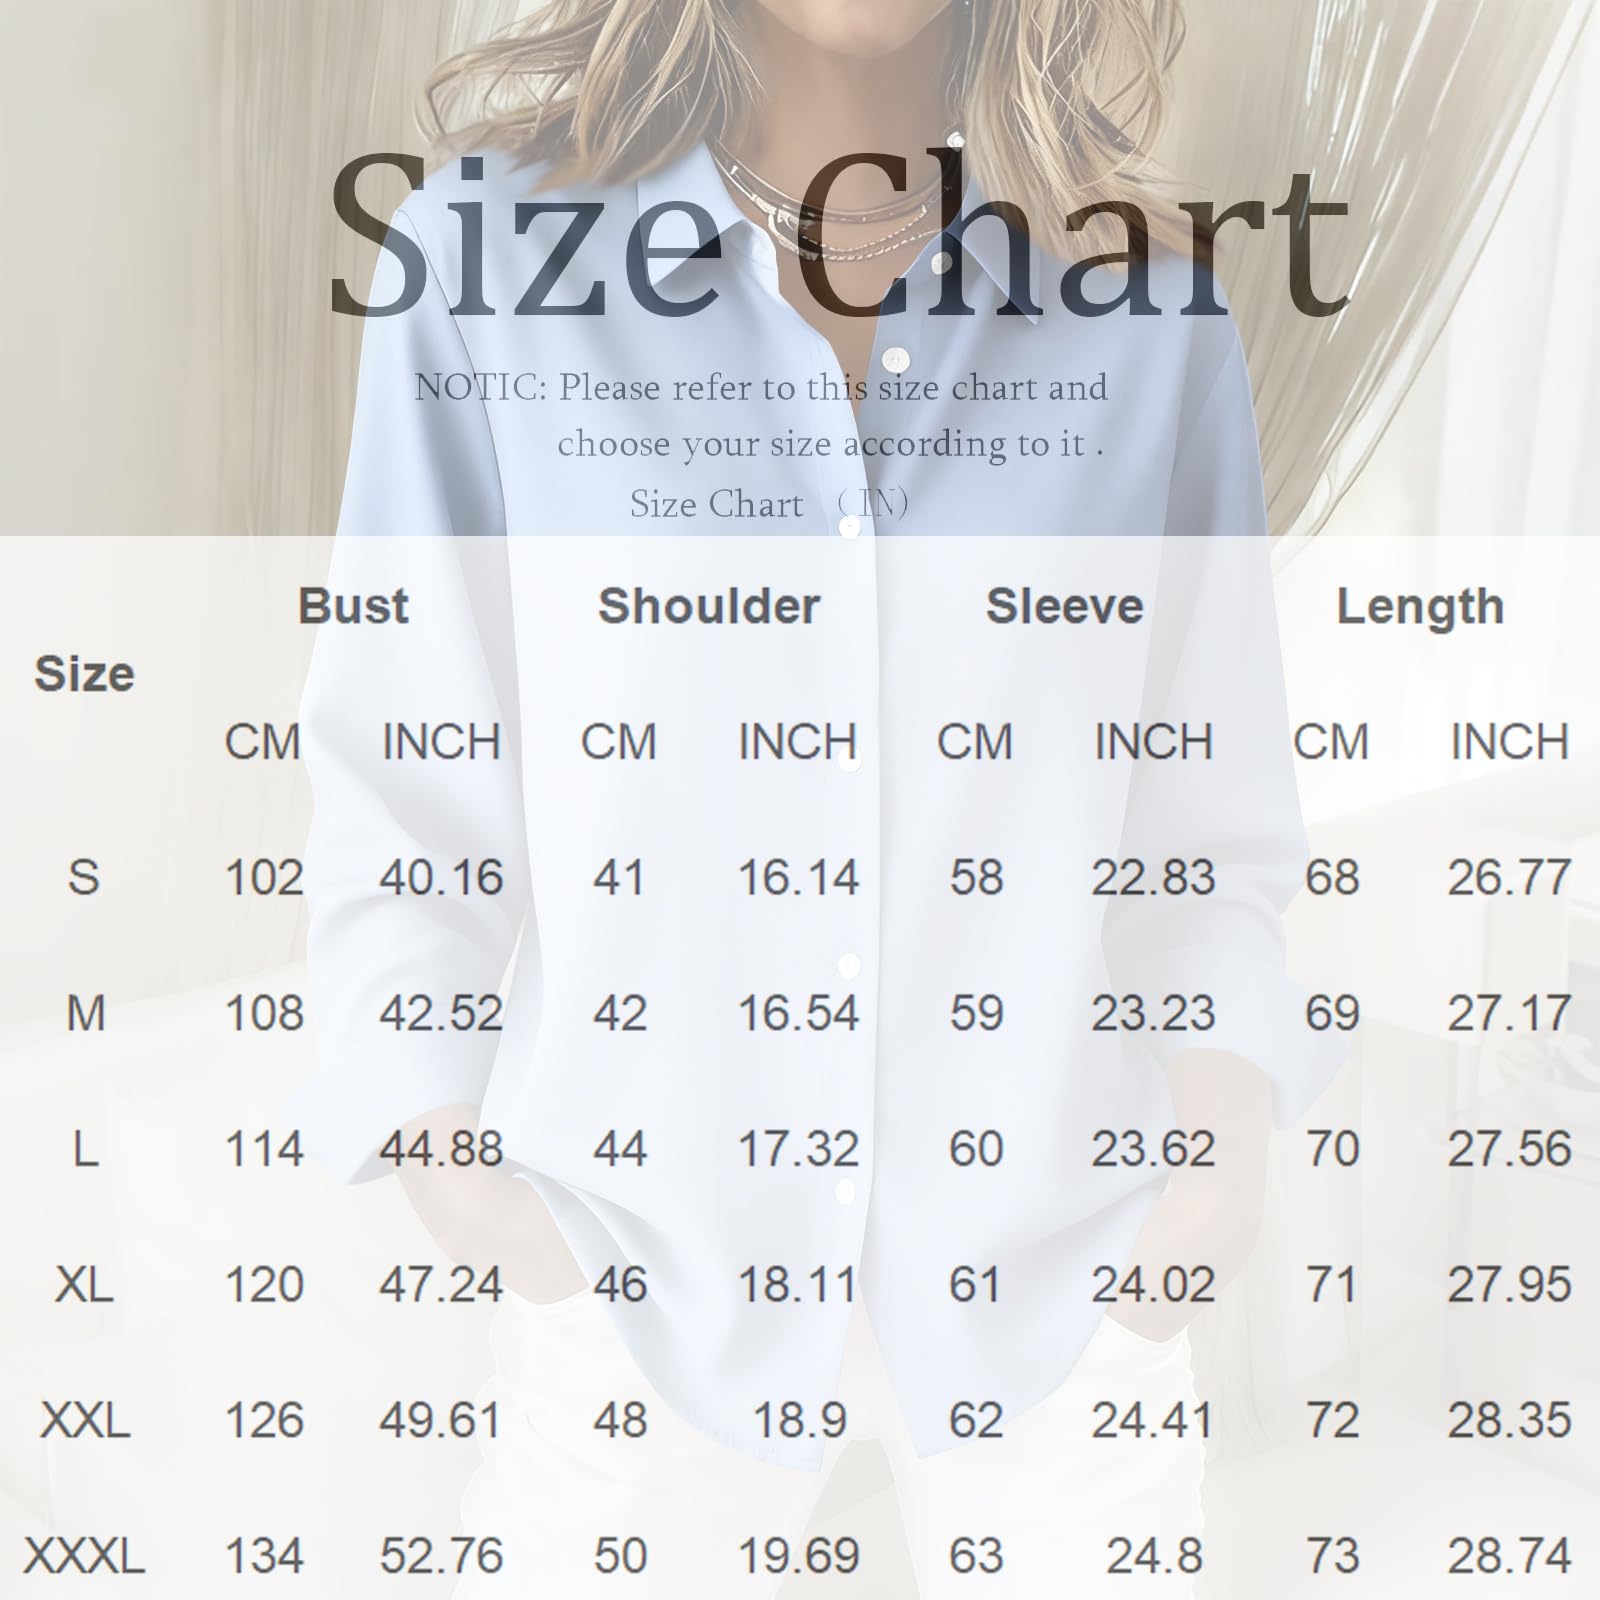The width and height of the screenshot is (1600, 1600).
Task: Click the bust value 40.16 inches
Action: point(441,878)
